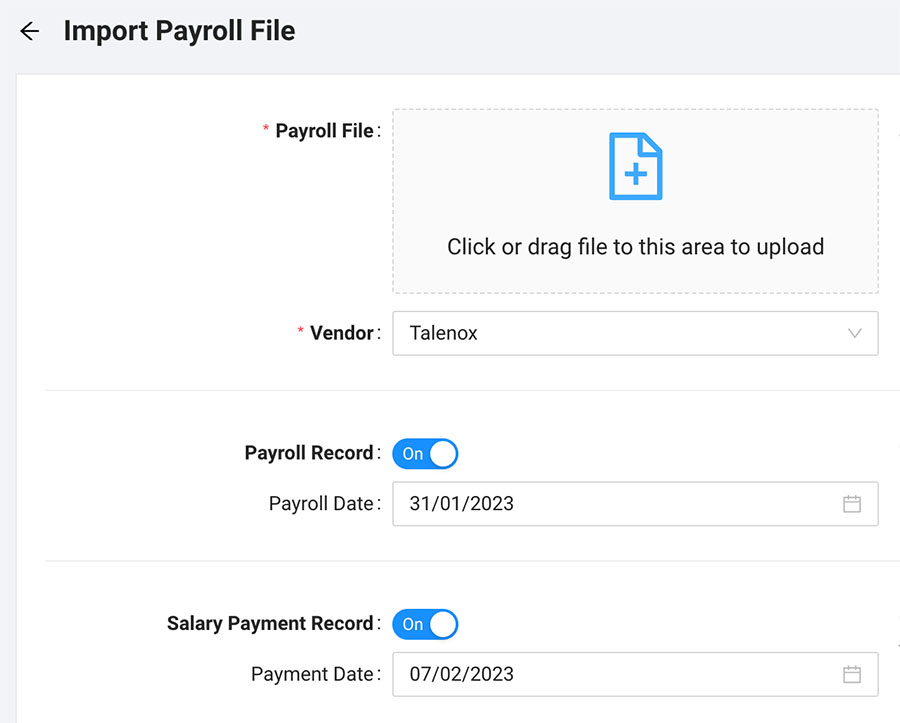Open the Payment Date calendar icon
The width and height of the screenshot is (900, 723).
[852, 674]
